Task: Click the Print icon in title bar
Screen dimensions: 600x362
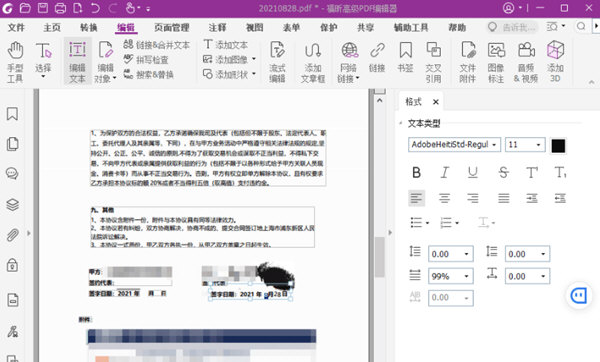Action: point(60,8)
